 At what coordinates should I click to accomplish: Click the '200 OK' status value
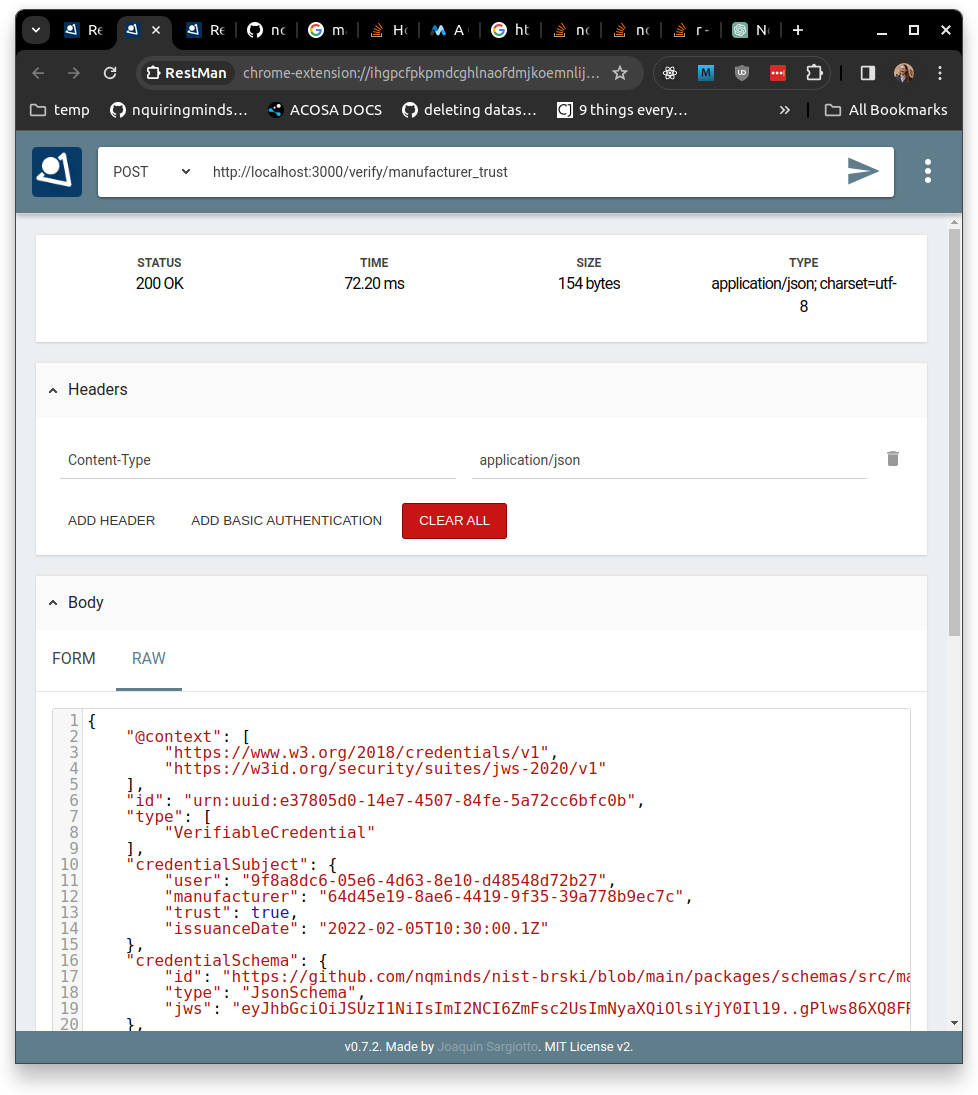[x=159, y=284]
